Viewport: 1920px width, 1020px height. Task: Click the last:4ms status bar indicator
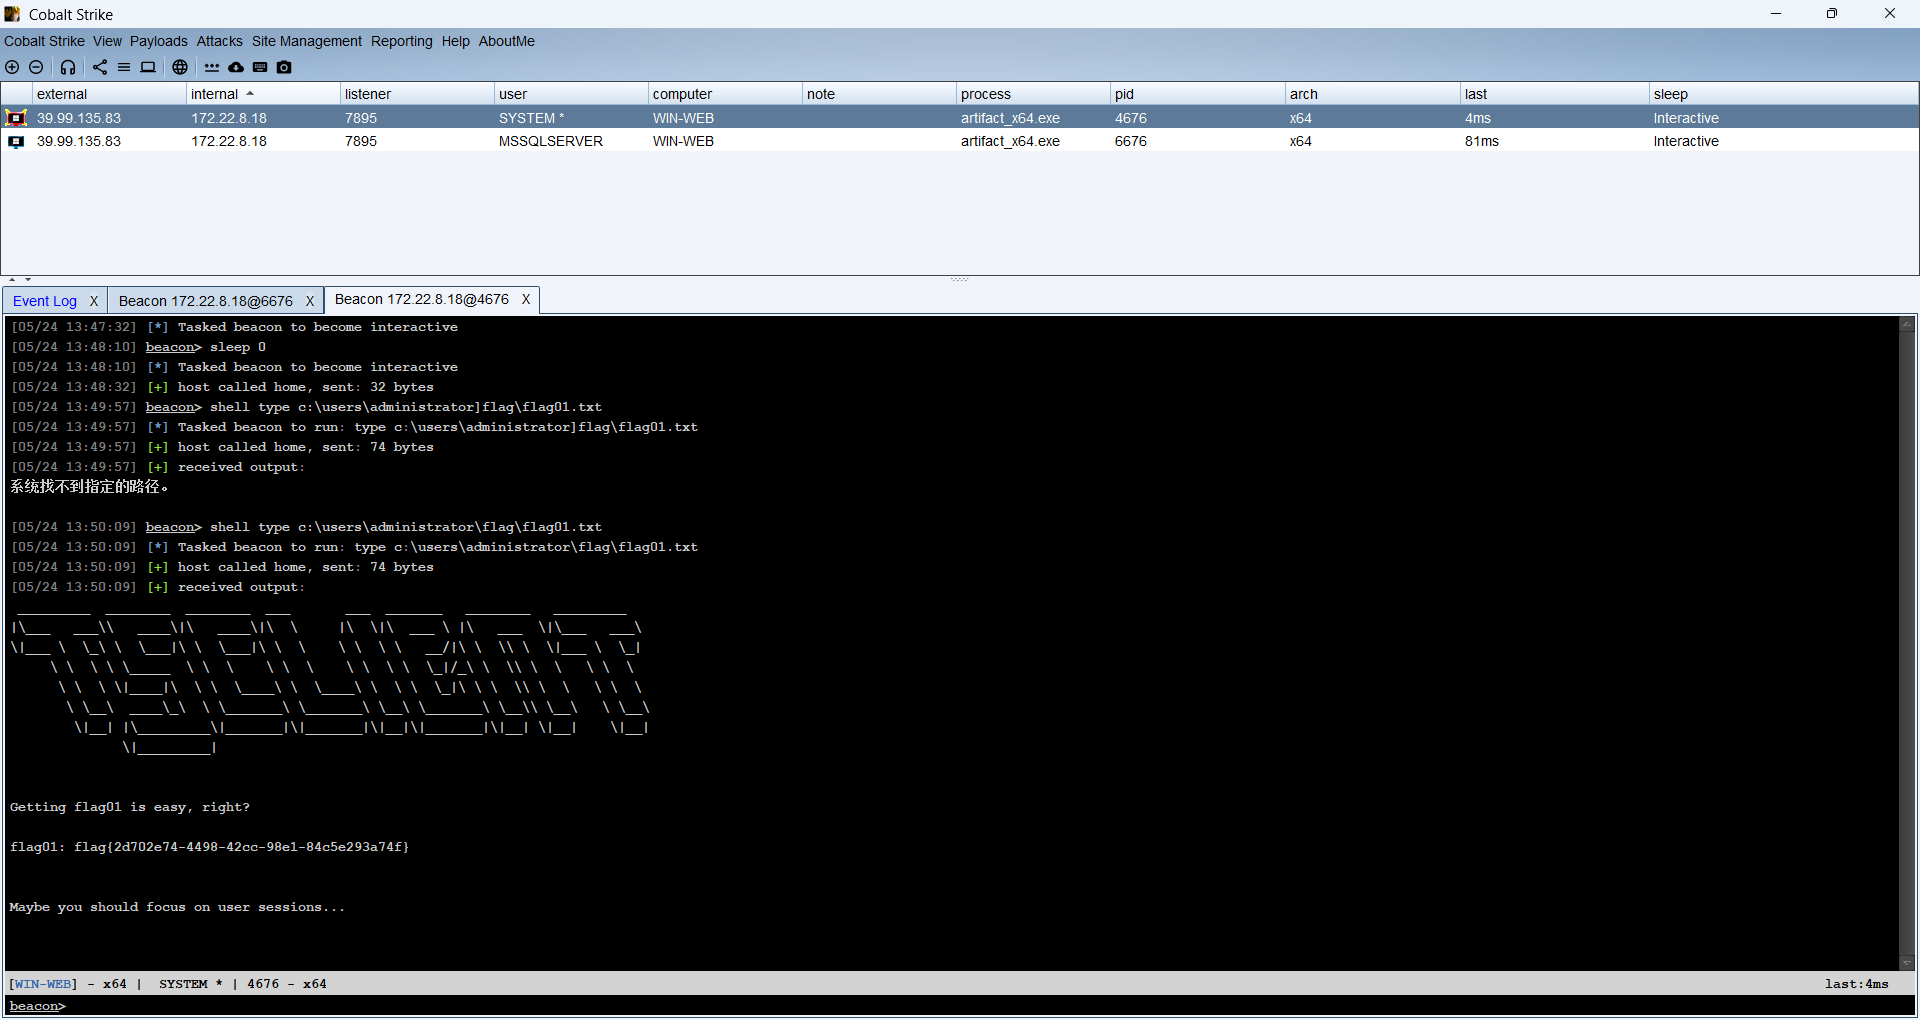tap(1857, 984)
